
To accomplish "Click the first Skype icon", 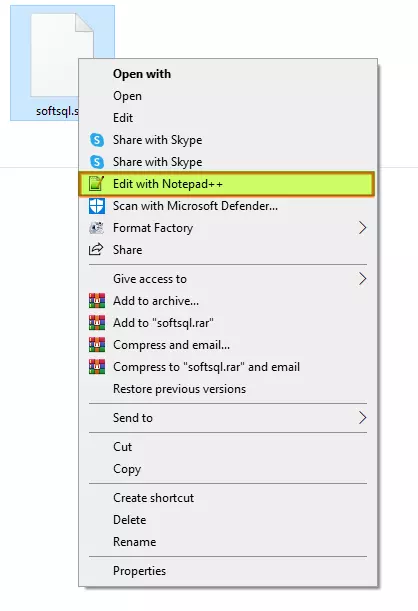I will (x=97, y=140).
